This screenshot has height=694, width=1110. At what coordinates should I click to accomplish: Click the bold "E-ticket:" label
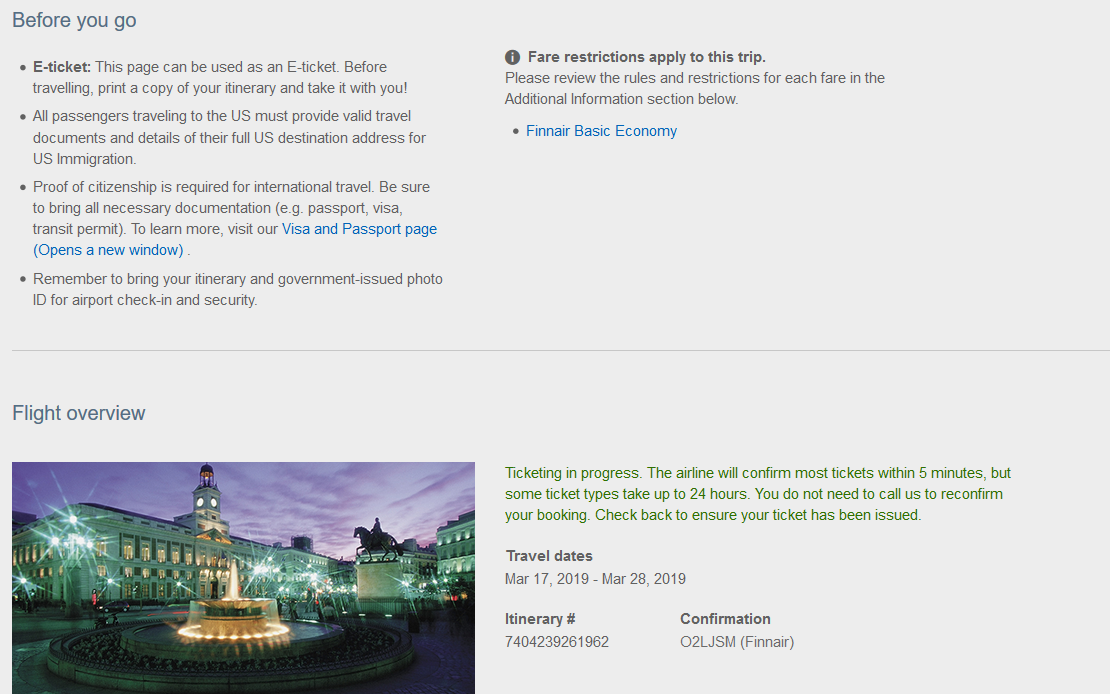(62, 67)
